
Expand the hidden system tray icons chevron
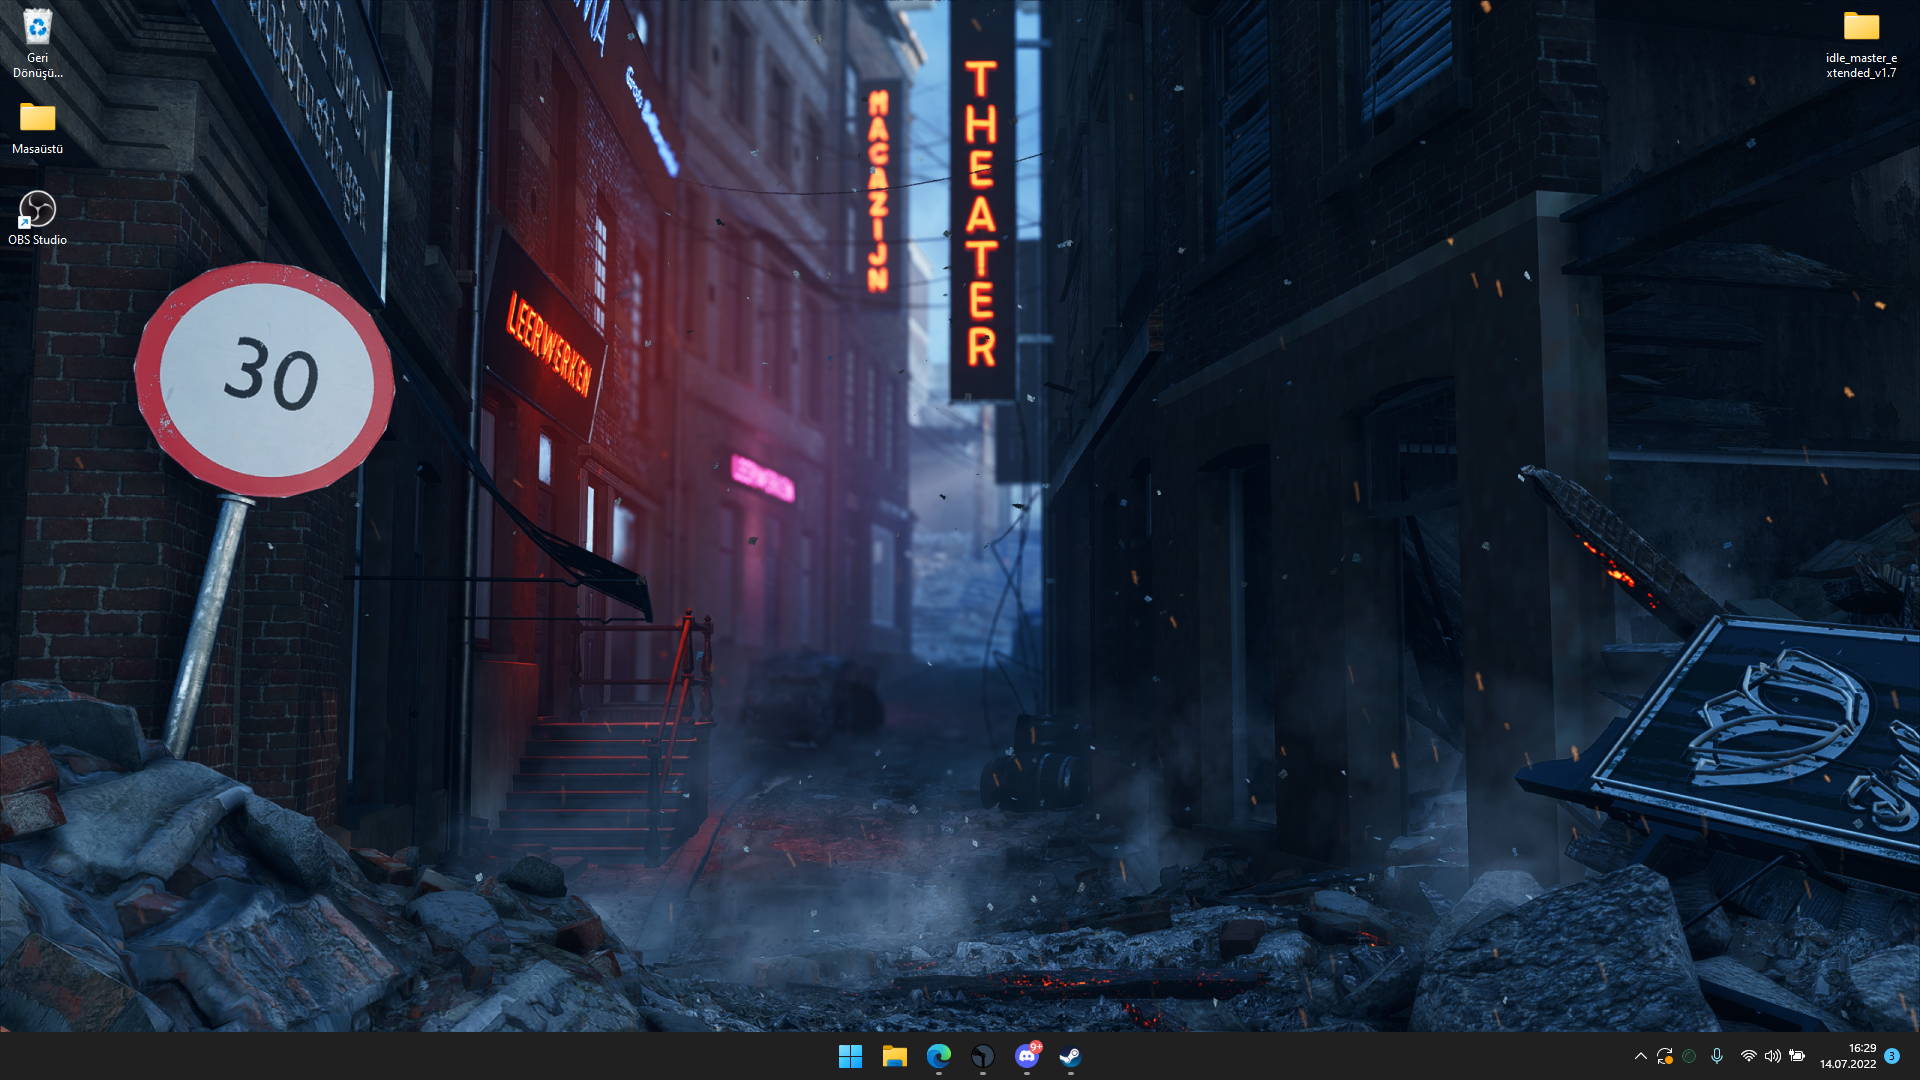click(1640, 1056)
